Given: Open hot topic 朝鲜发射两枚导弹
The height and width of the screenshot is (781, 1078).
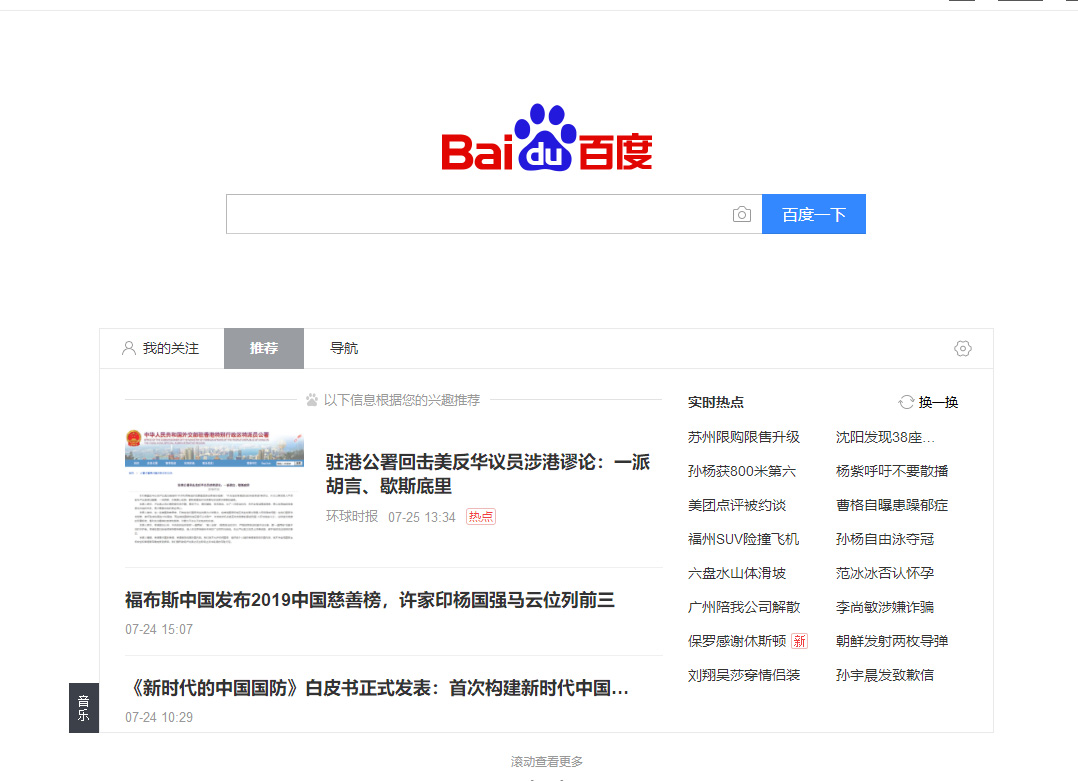Looking at the screenshot, I should click(892, 641).
